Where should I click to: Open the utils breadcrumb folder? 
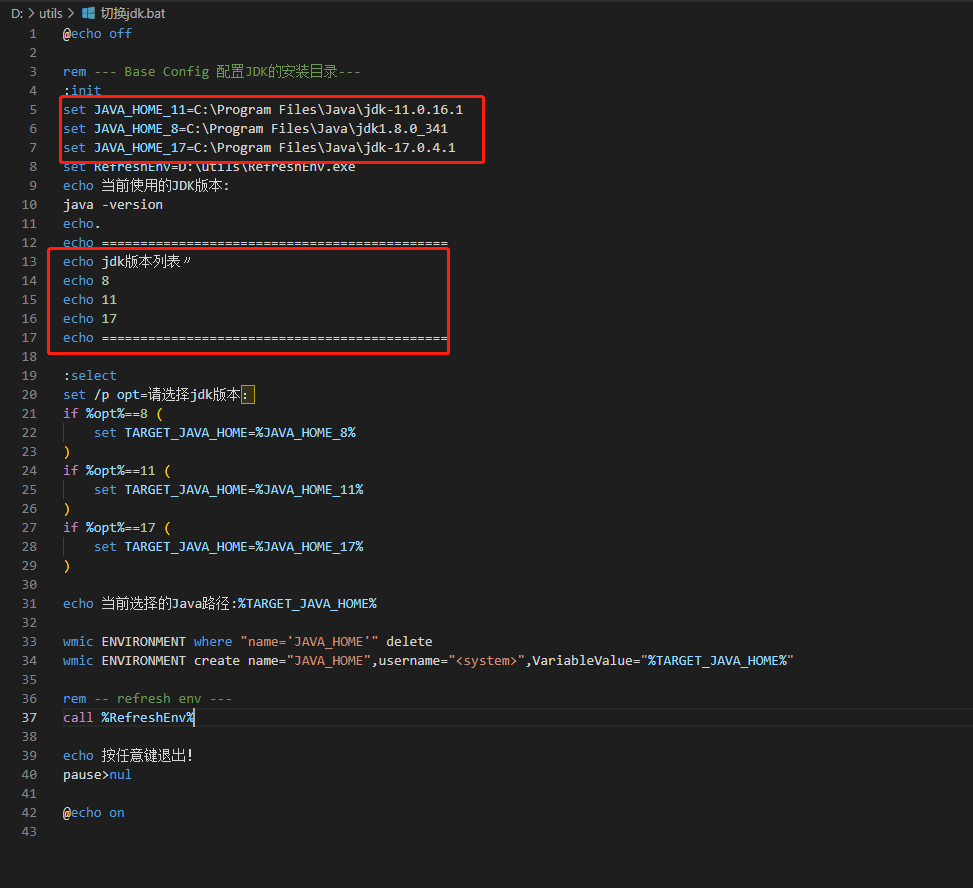(x=51, y=13)
